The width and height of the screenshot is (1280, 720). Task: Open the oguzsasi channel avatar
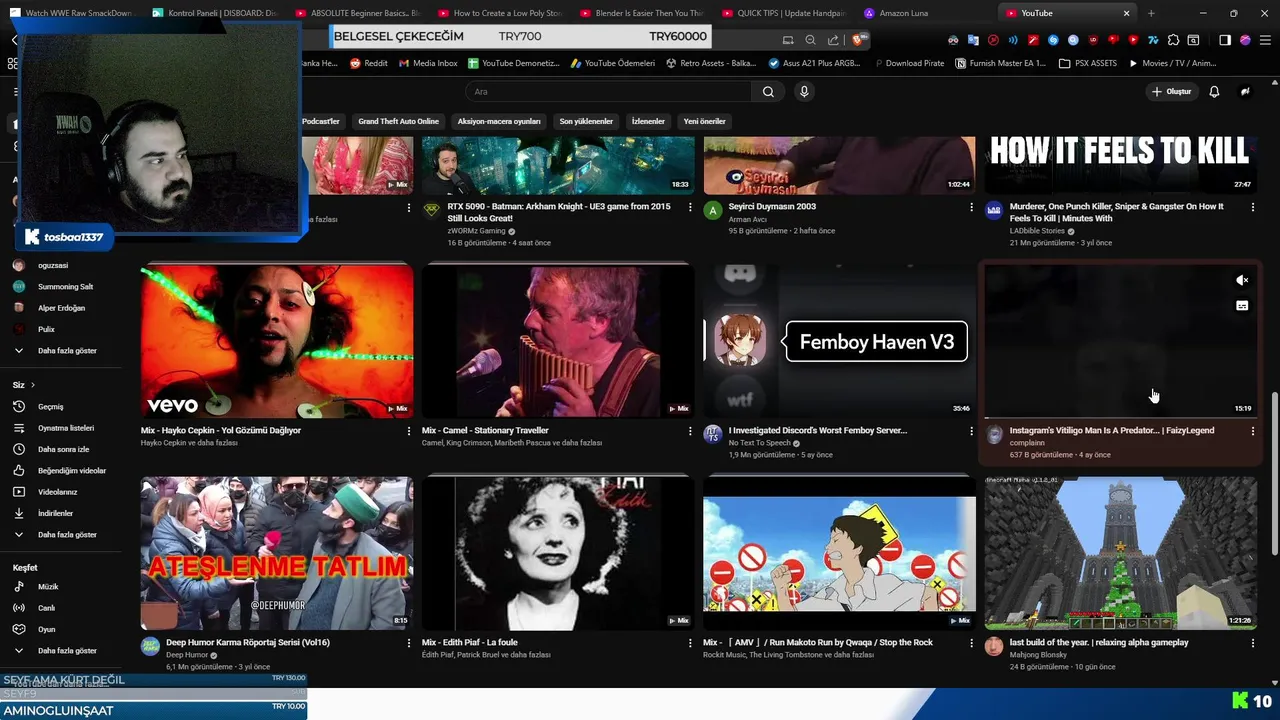(18, 265)
